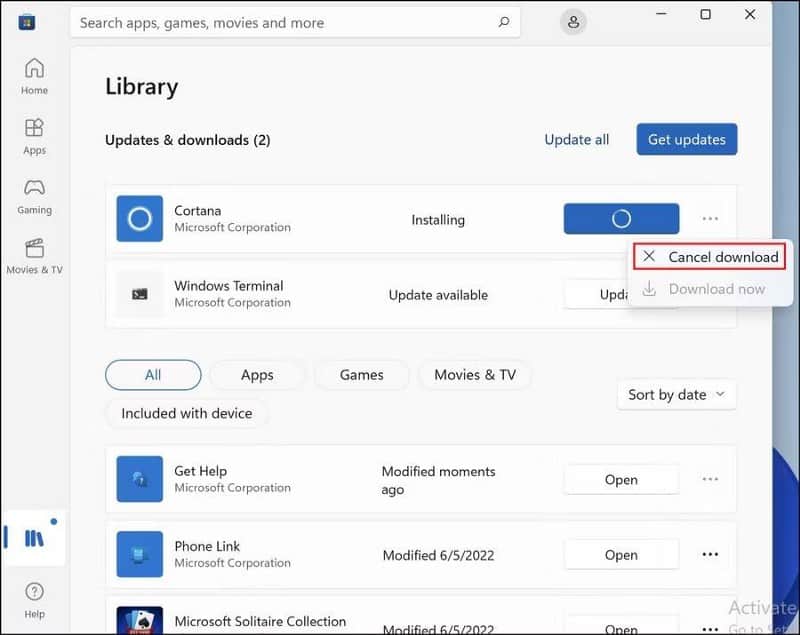Choose Cancel download from the menu
The width and height of the screenshot is (800, 635).
coord(710,257)
